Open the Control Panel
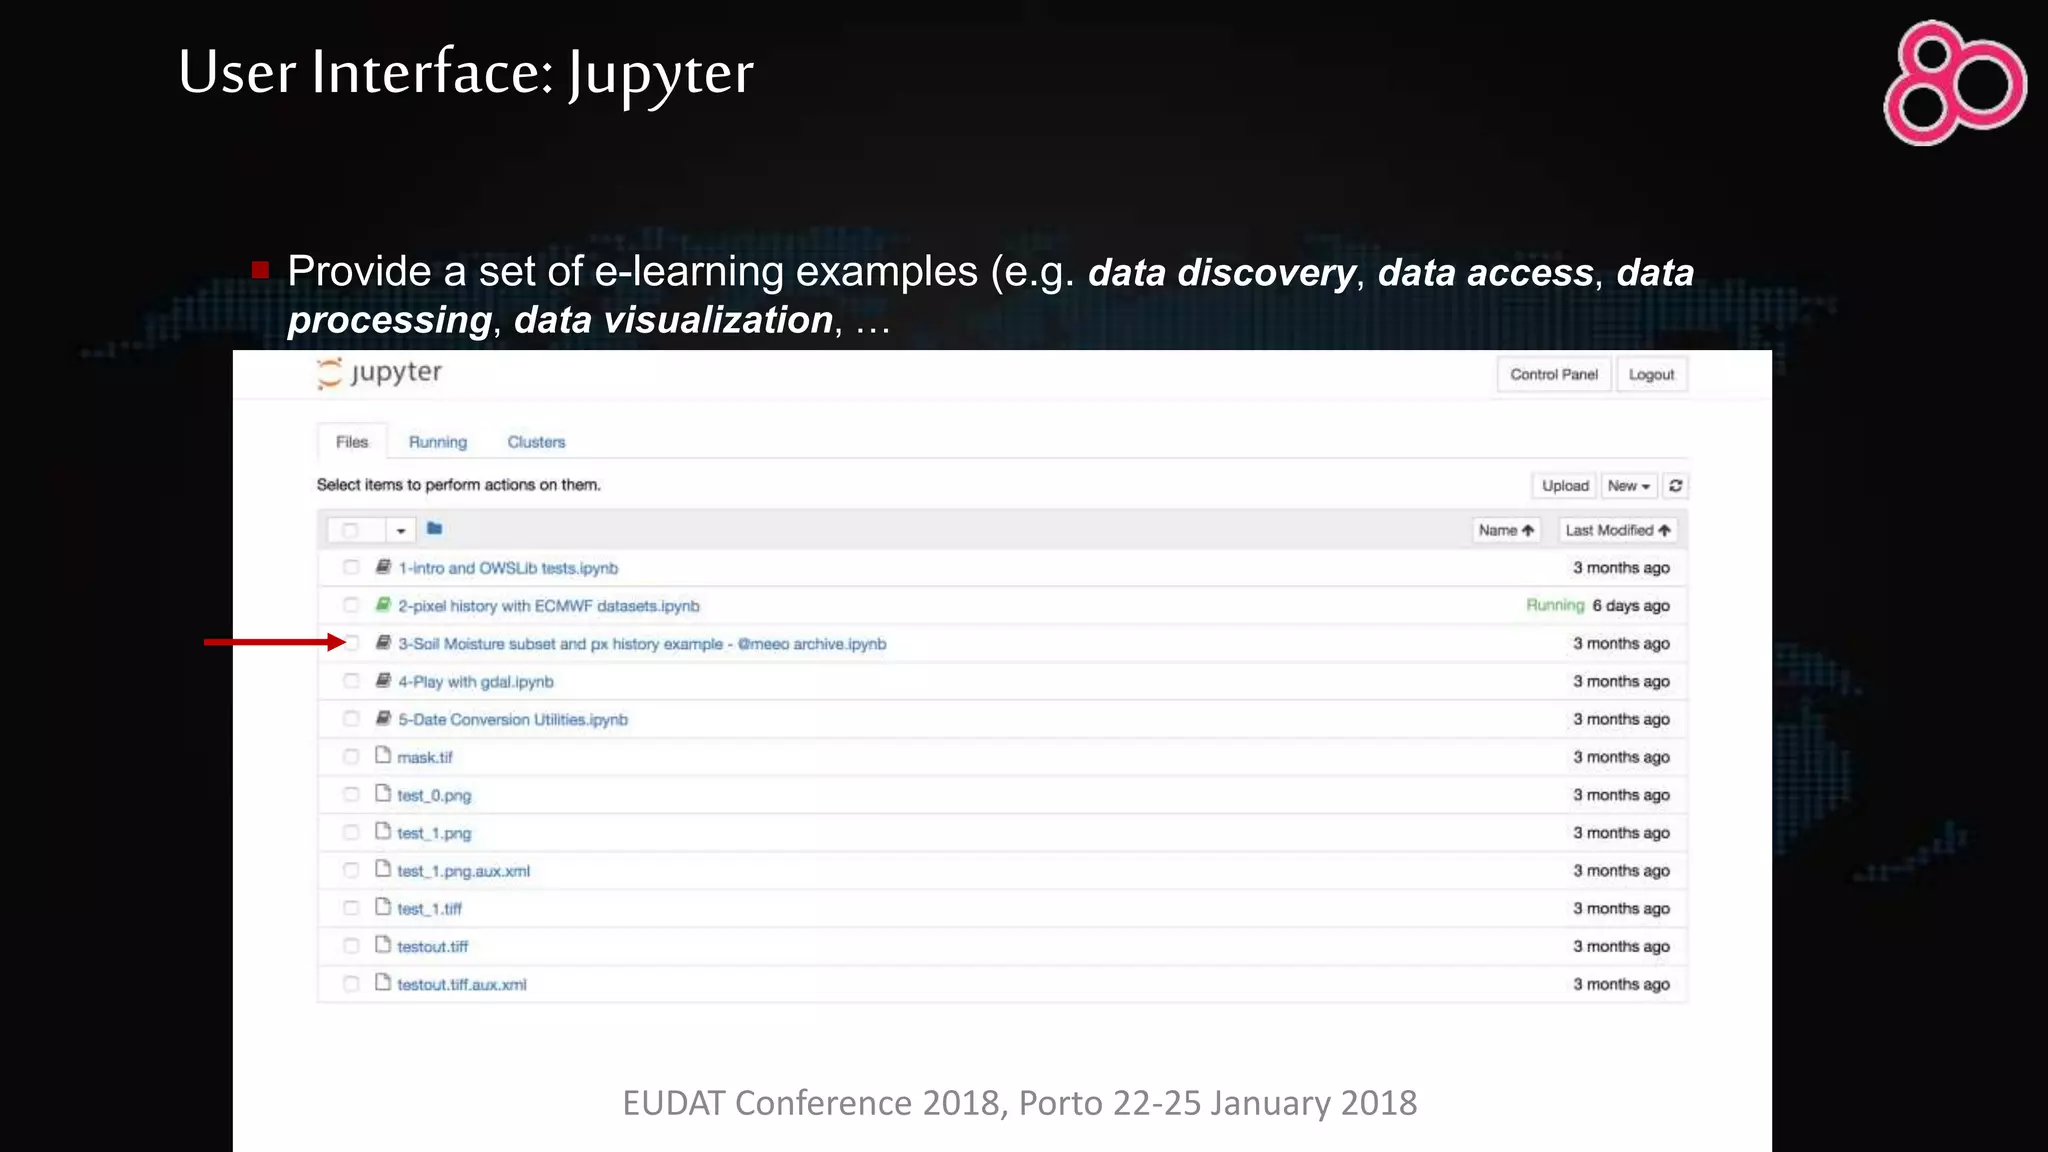 coord(1554,375)
